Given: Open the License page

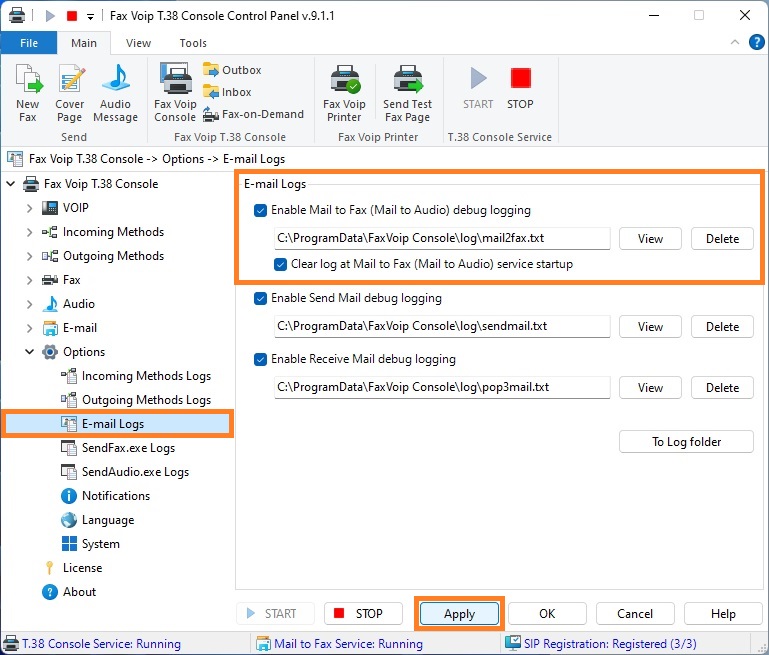Looking at the screenshot, I should (x=73, y=568).
